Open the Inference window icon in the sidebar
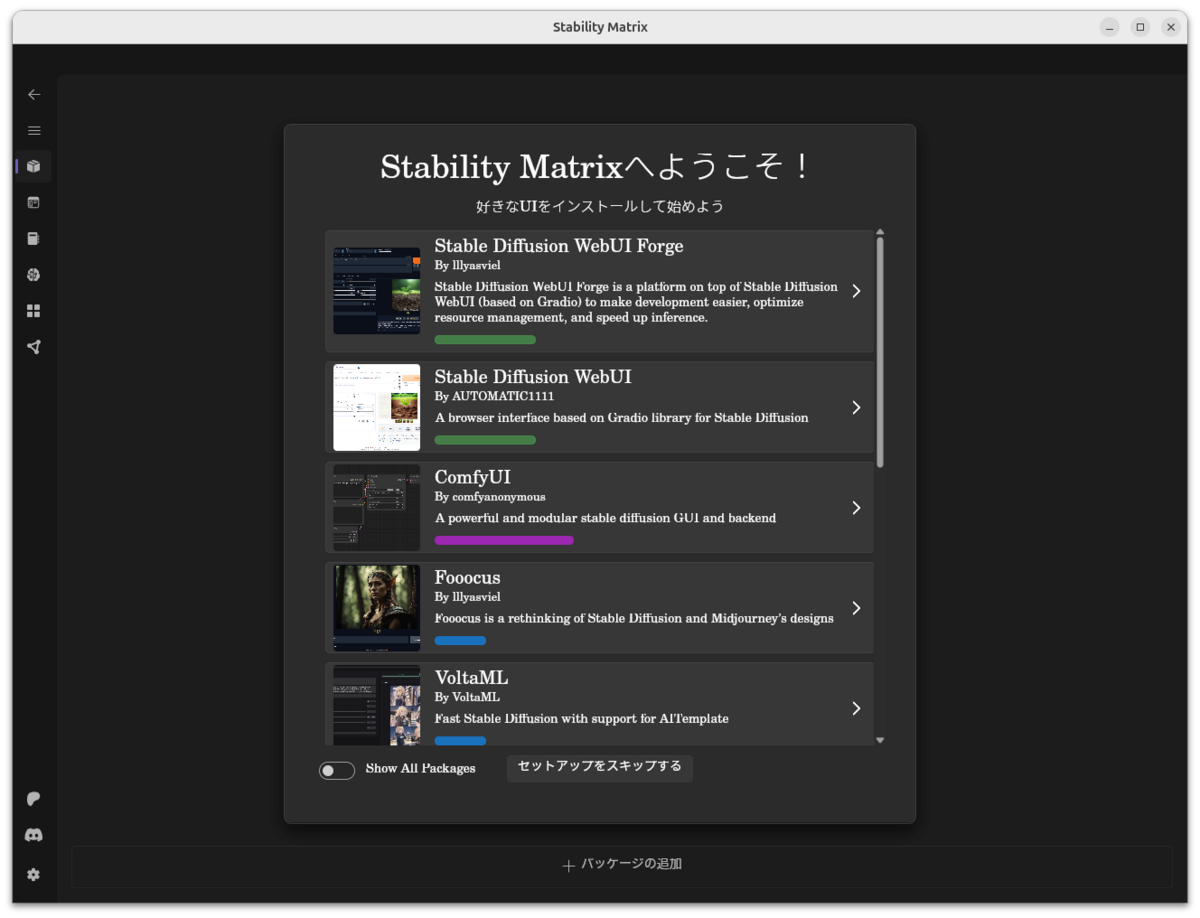The width and height of the screenshot is (1200, 918). (x=34, y=202)
